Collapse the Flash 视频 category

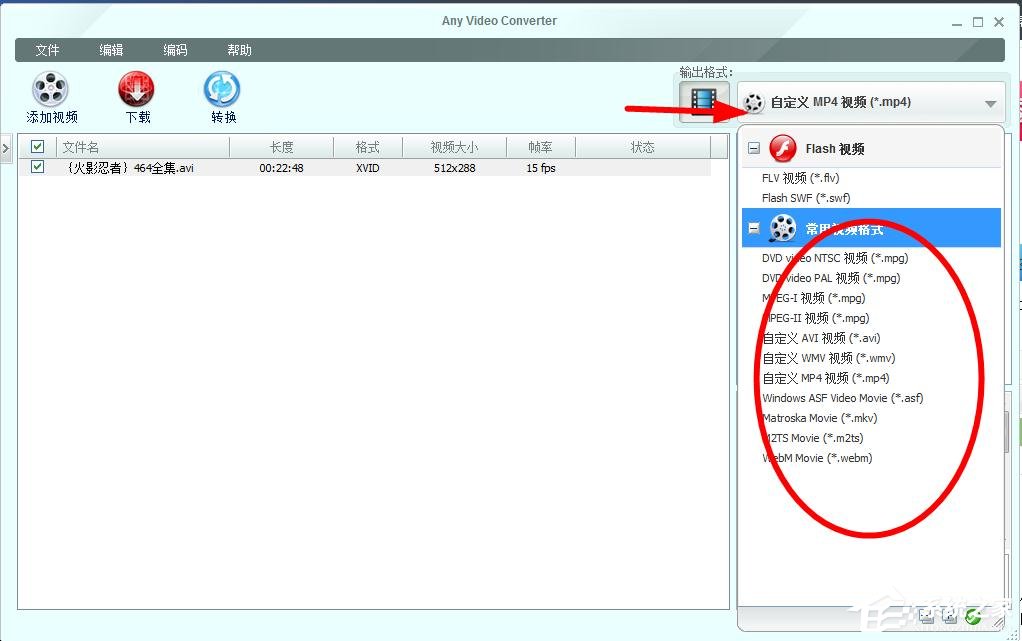click(x=754, y=148)
